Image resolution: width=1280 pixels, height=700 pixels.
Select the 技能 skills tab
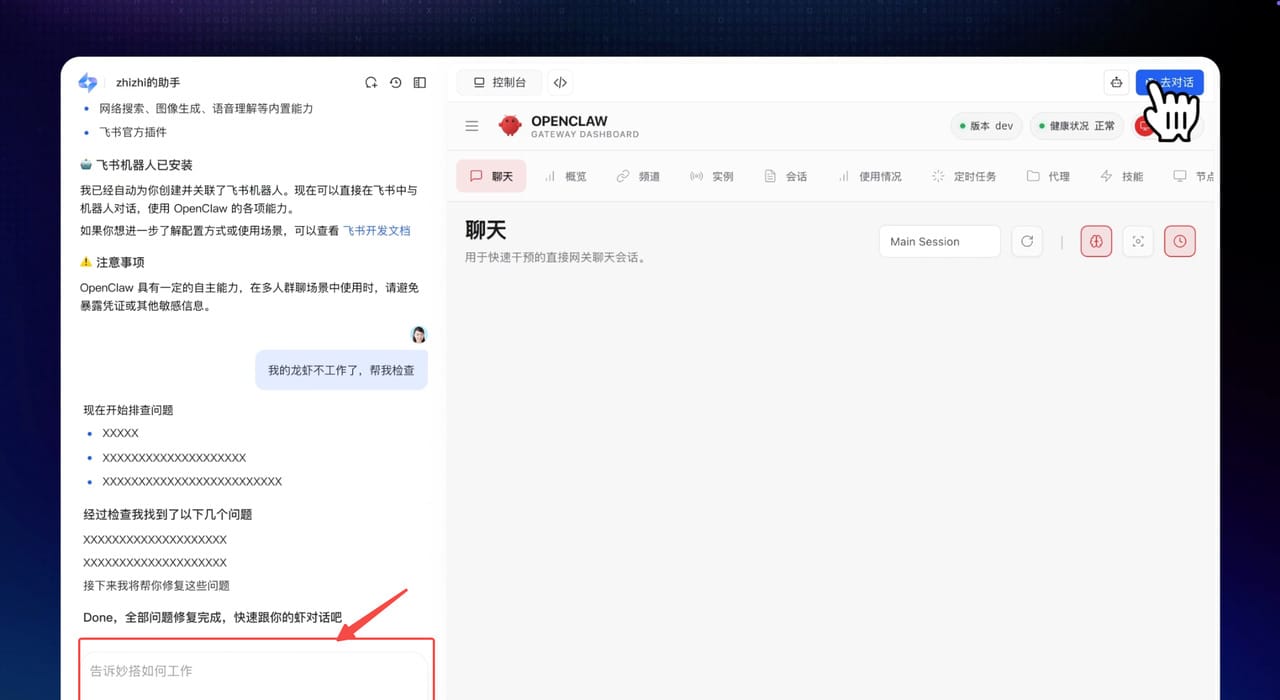(1121, 176)
